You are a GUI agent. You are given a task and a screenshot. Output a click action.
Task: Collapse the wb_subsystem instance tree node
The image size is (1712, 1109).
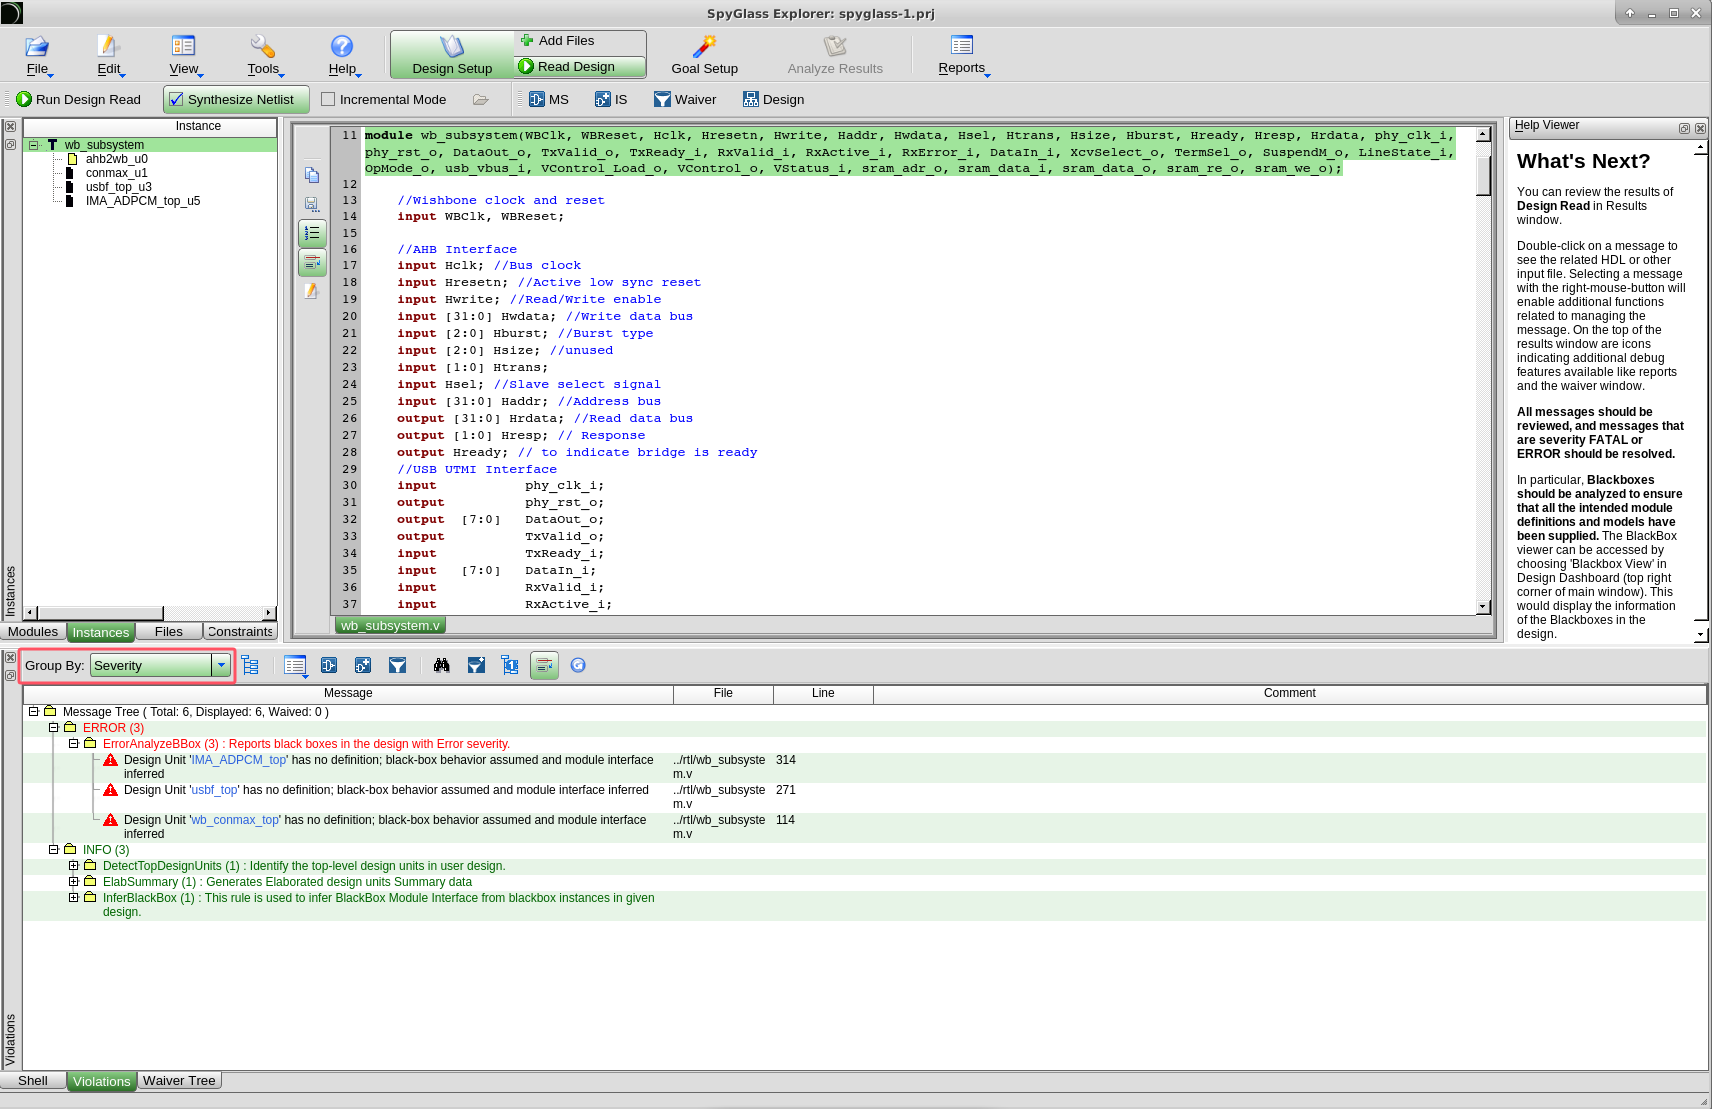(x=33, y=145)
